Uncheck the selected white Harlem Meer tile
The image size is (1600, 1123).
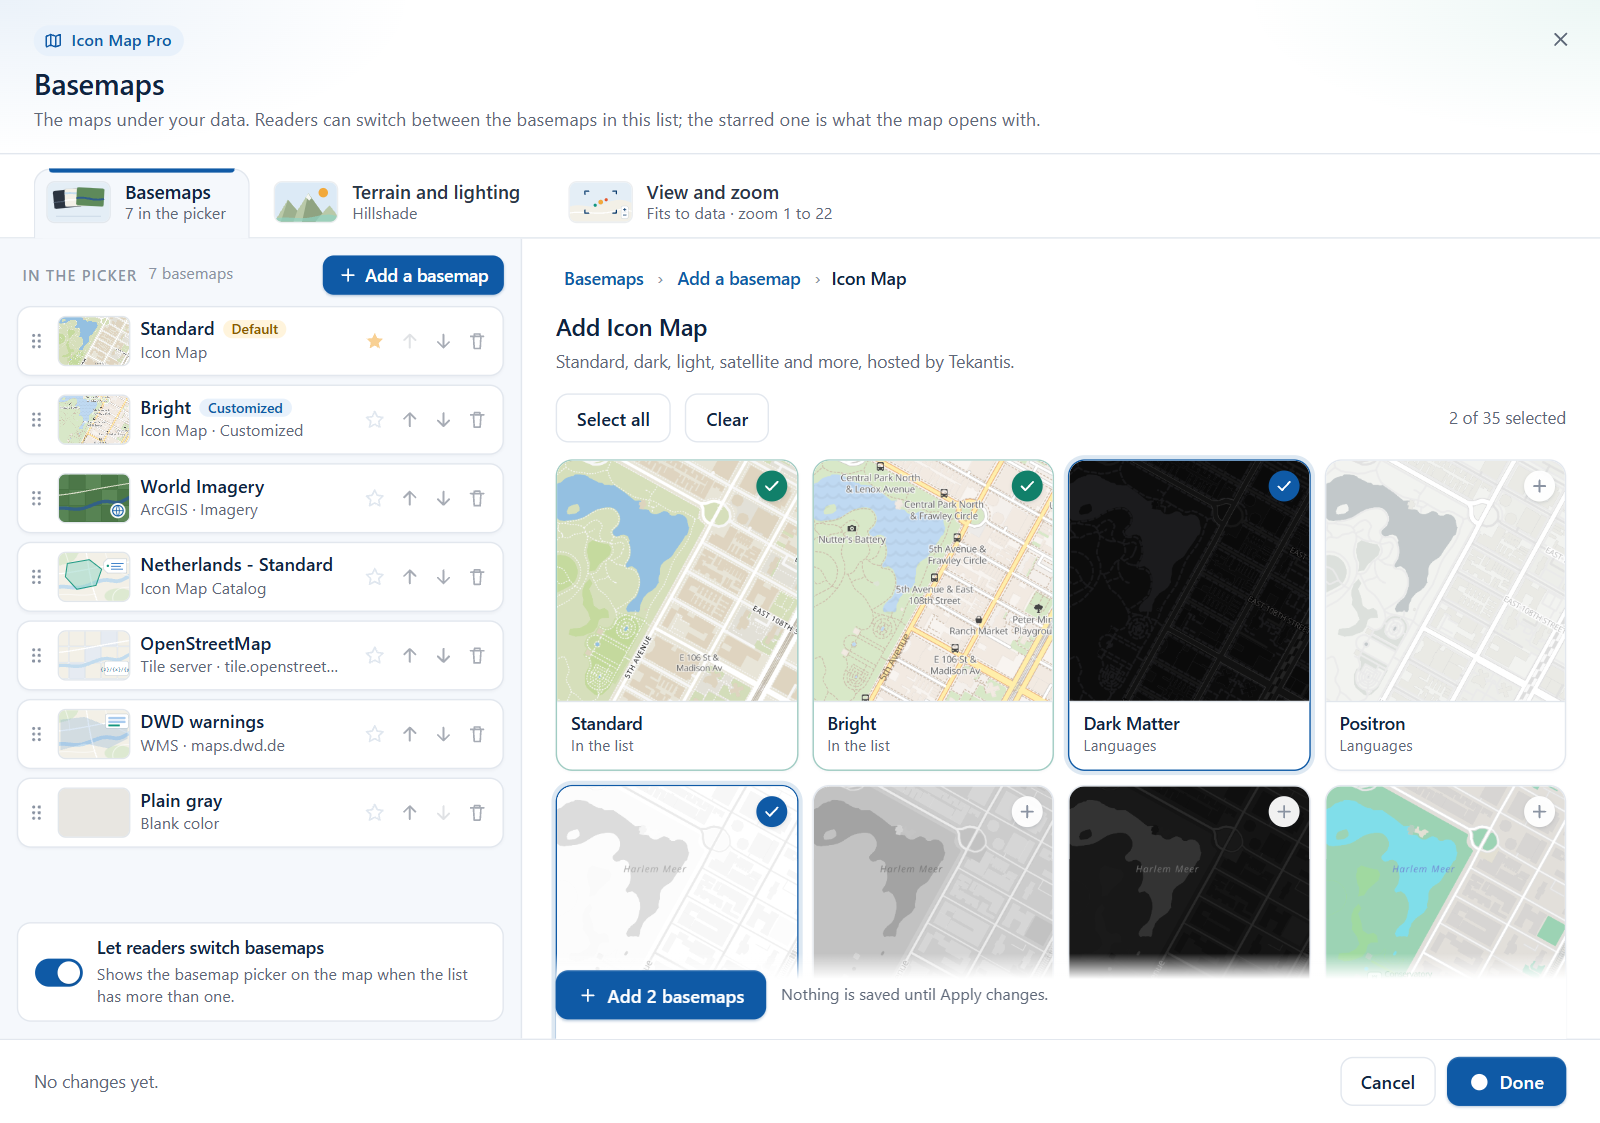tap(771, 811)
